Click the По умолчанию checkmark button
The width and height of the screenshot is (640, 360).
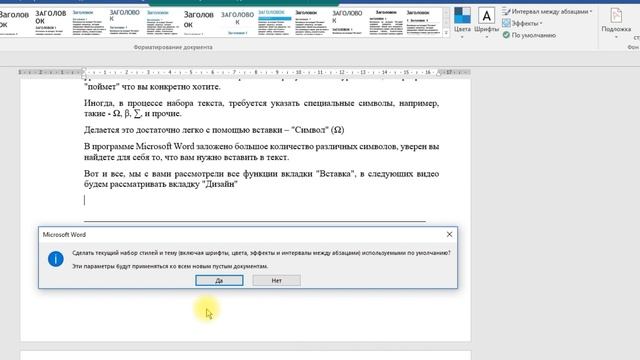tap(529, 35)
